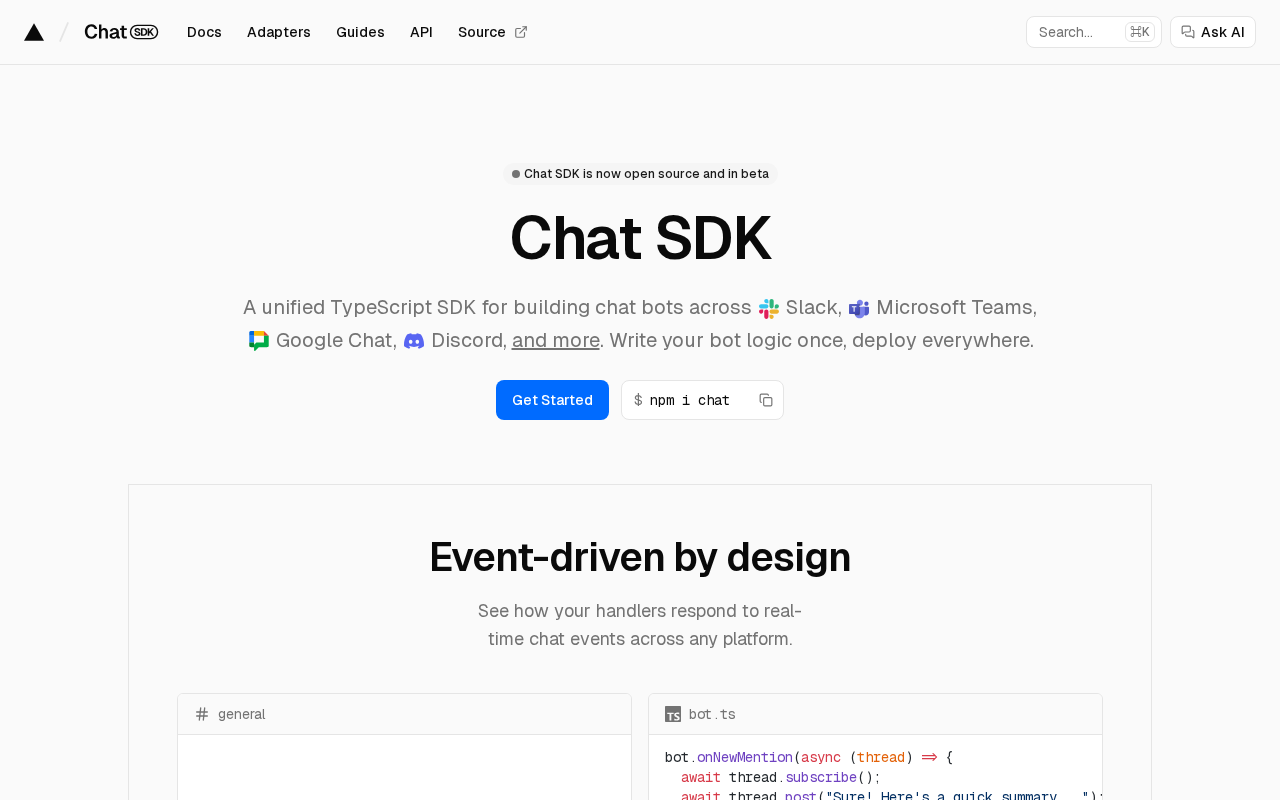Click the Vercel triangle logo
The image size is (1280, 800).
point(34,32)
